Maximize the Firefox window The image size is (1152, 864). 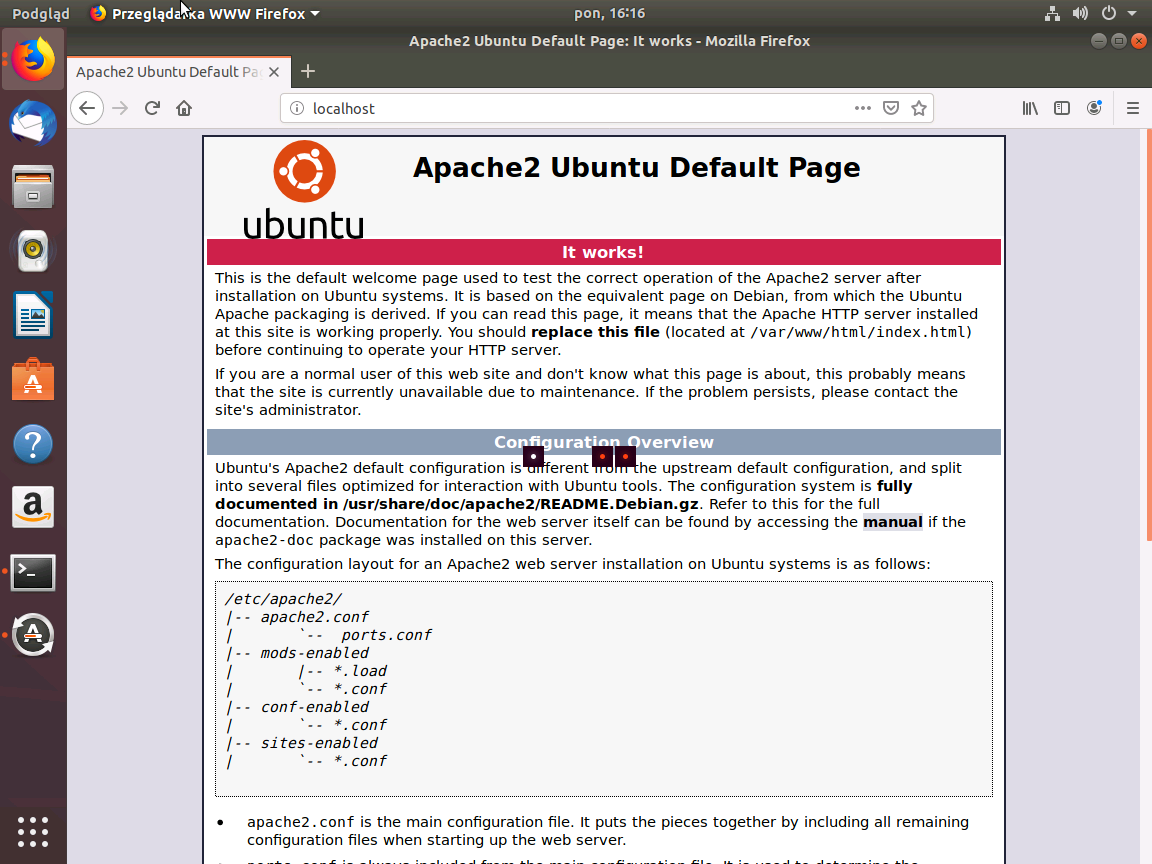point(1118,41)
